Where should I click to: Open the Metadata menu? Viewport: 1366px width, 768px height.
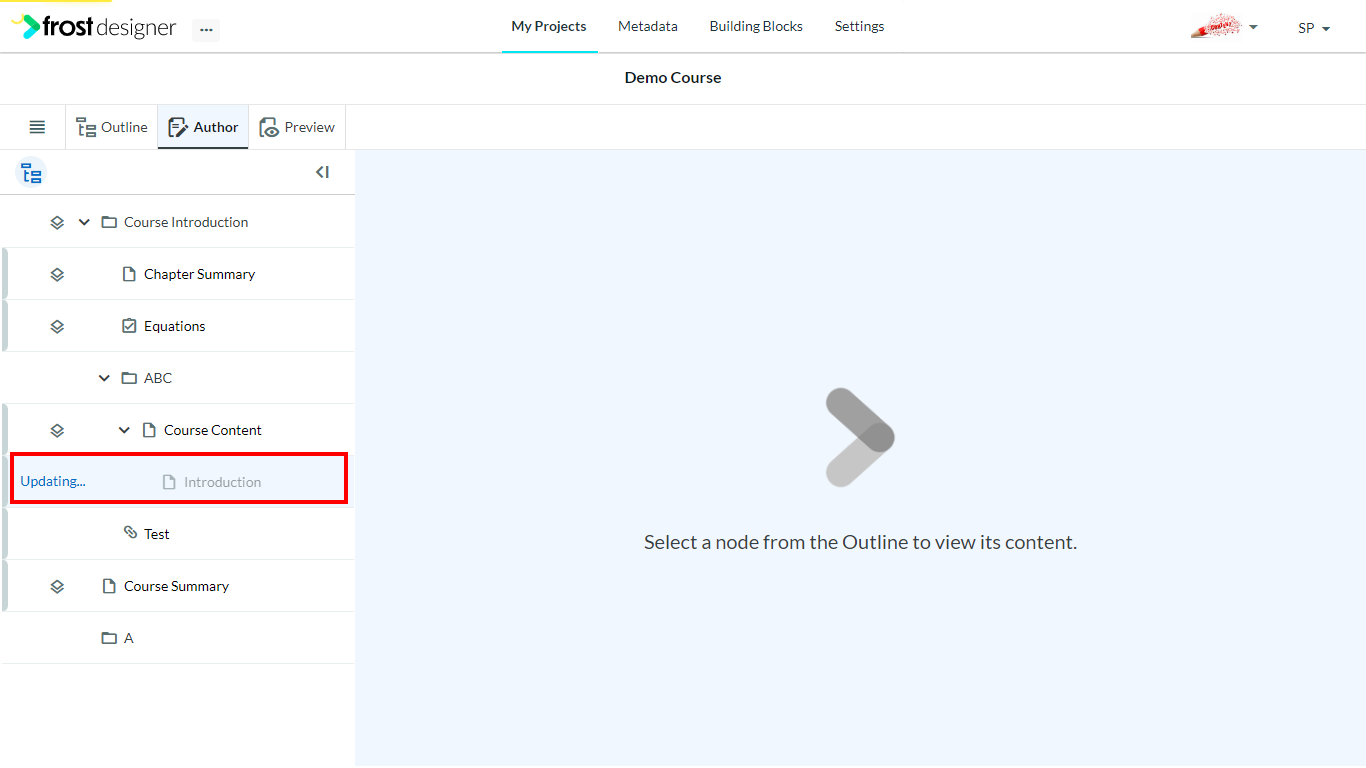pos(648,26)
